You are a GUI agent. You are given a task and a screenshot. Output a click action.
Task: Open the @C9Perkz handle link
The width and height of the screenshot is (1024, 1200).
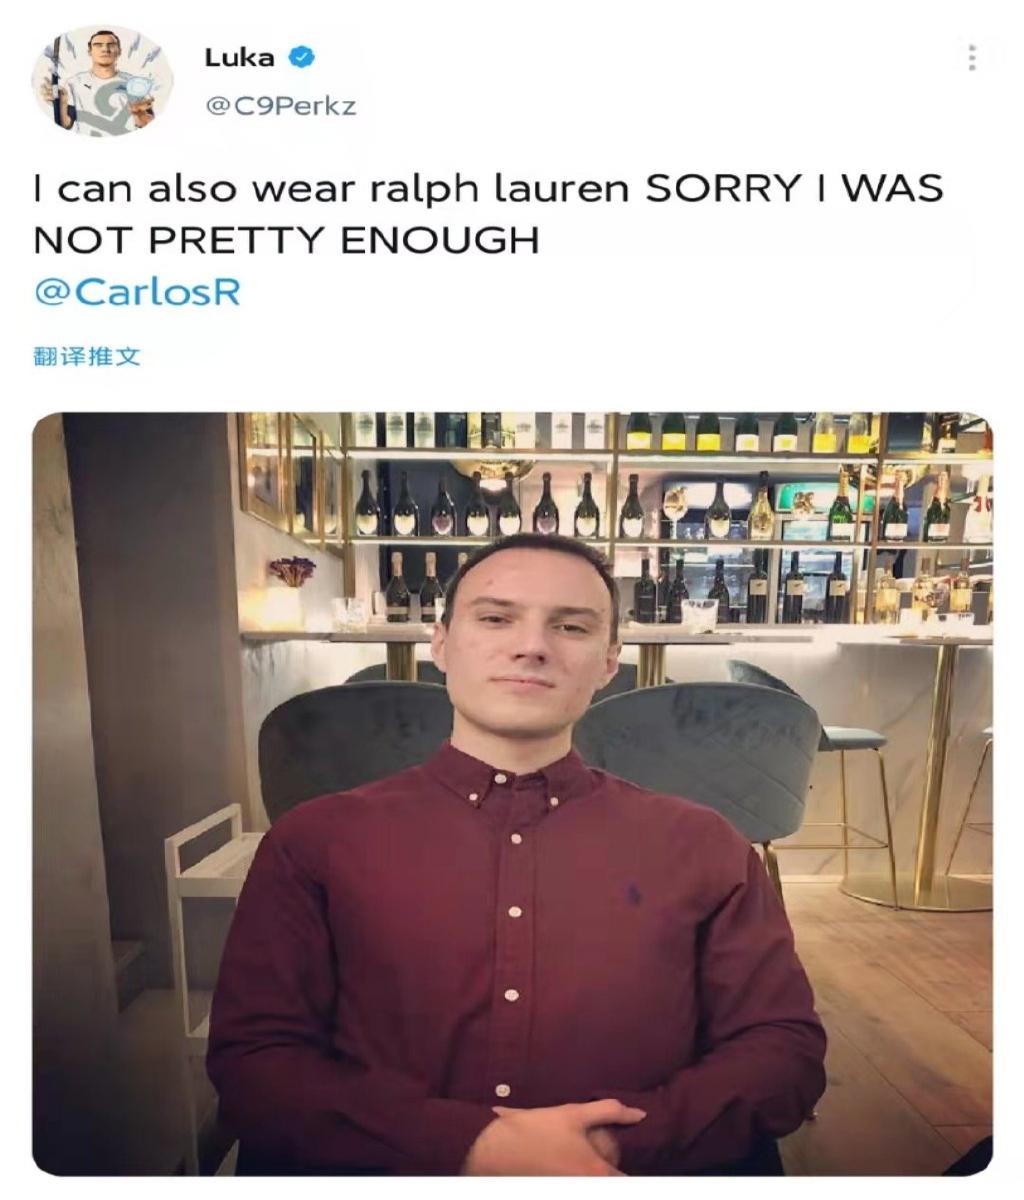coord(280,105)
